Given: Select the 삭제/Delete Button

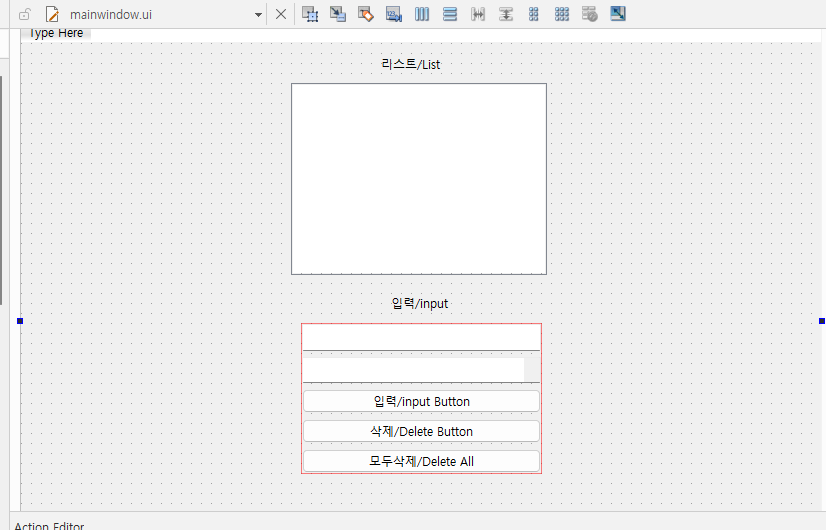Looking at the screenshot, I should click(421, 431).
